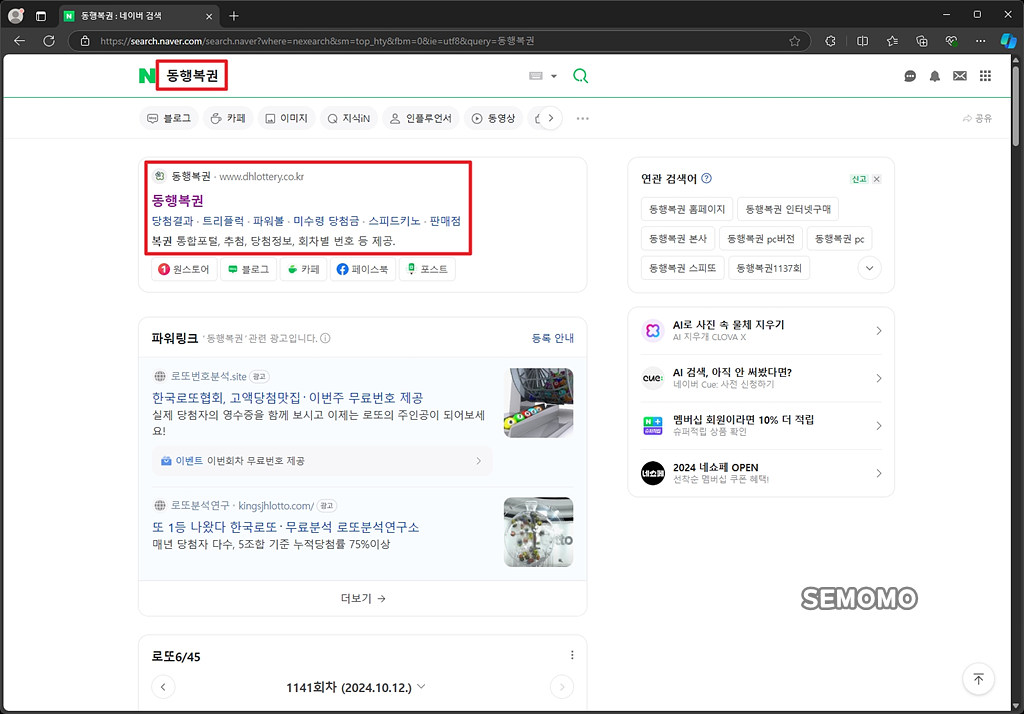Switch to the 인플루언서 search tab
This screenshot has width=1024, height=714.
click(x=421, y=118)
